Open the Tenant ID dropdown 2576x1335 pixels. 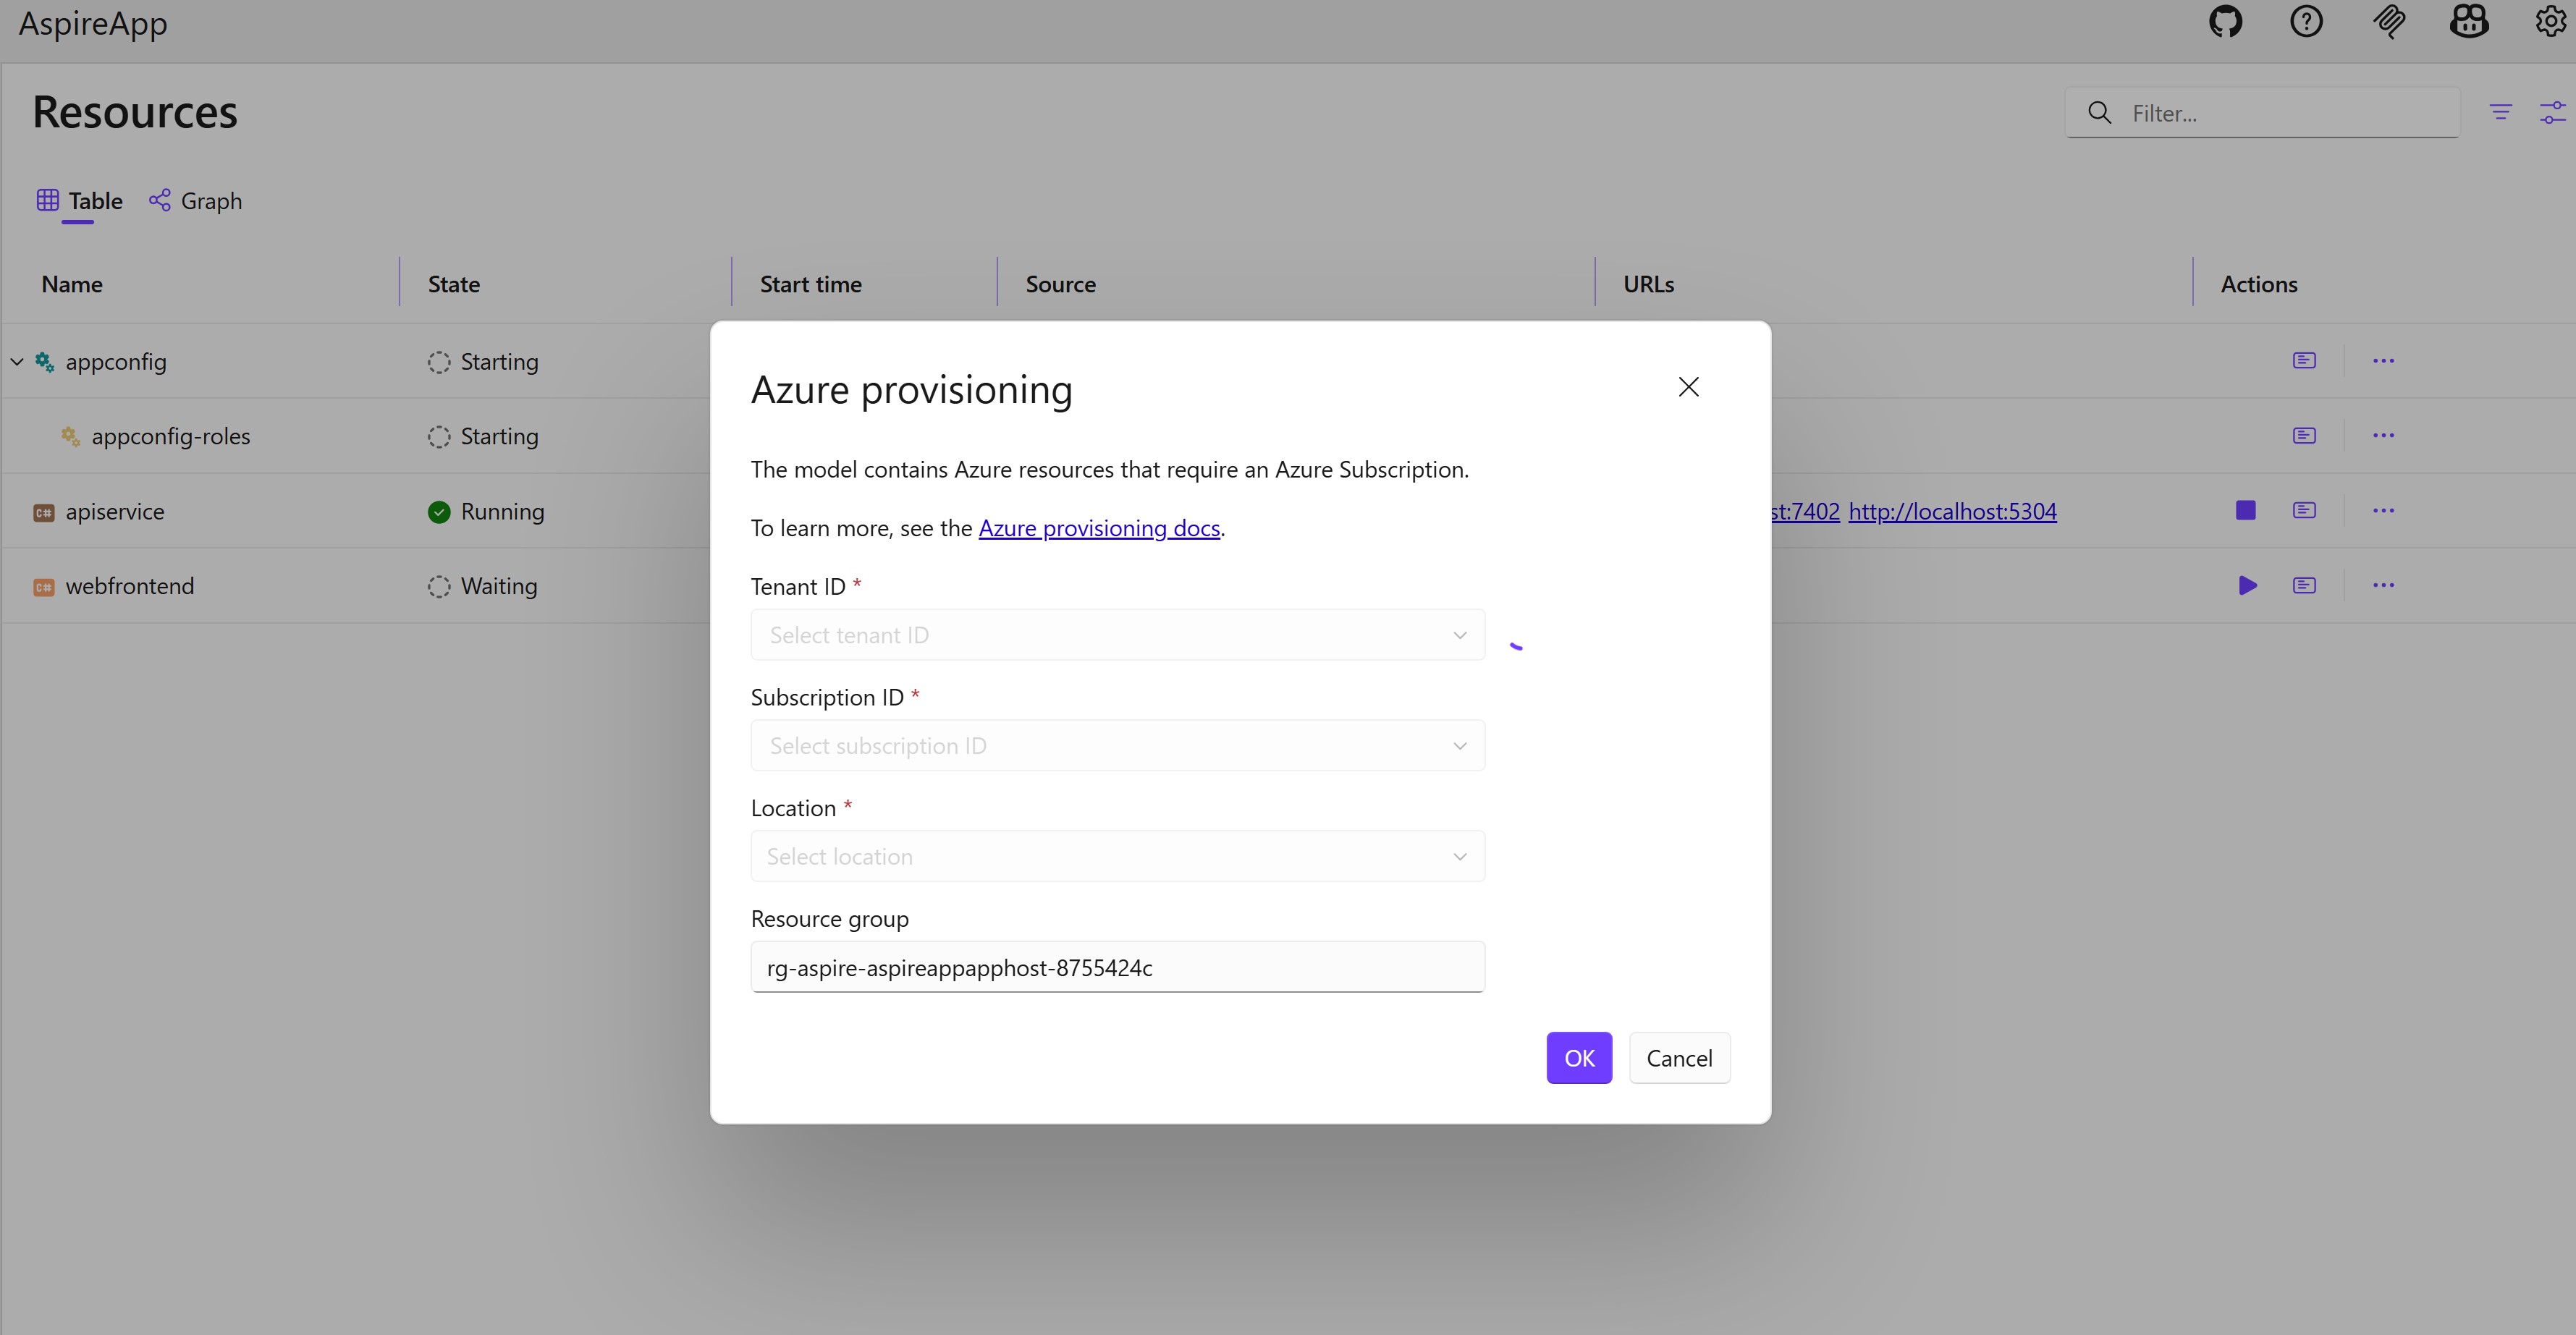point(1117,635)
